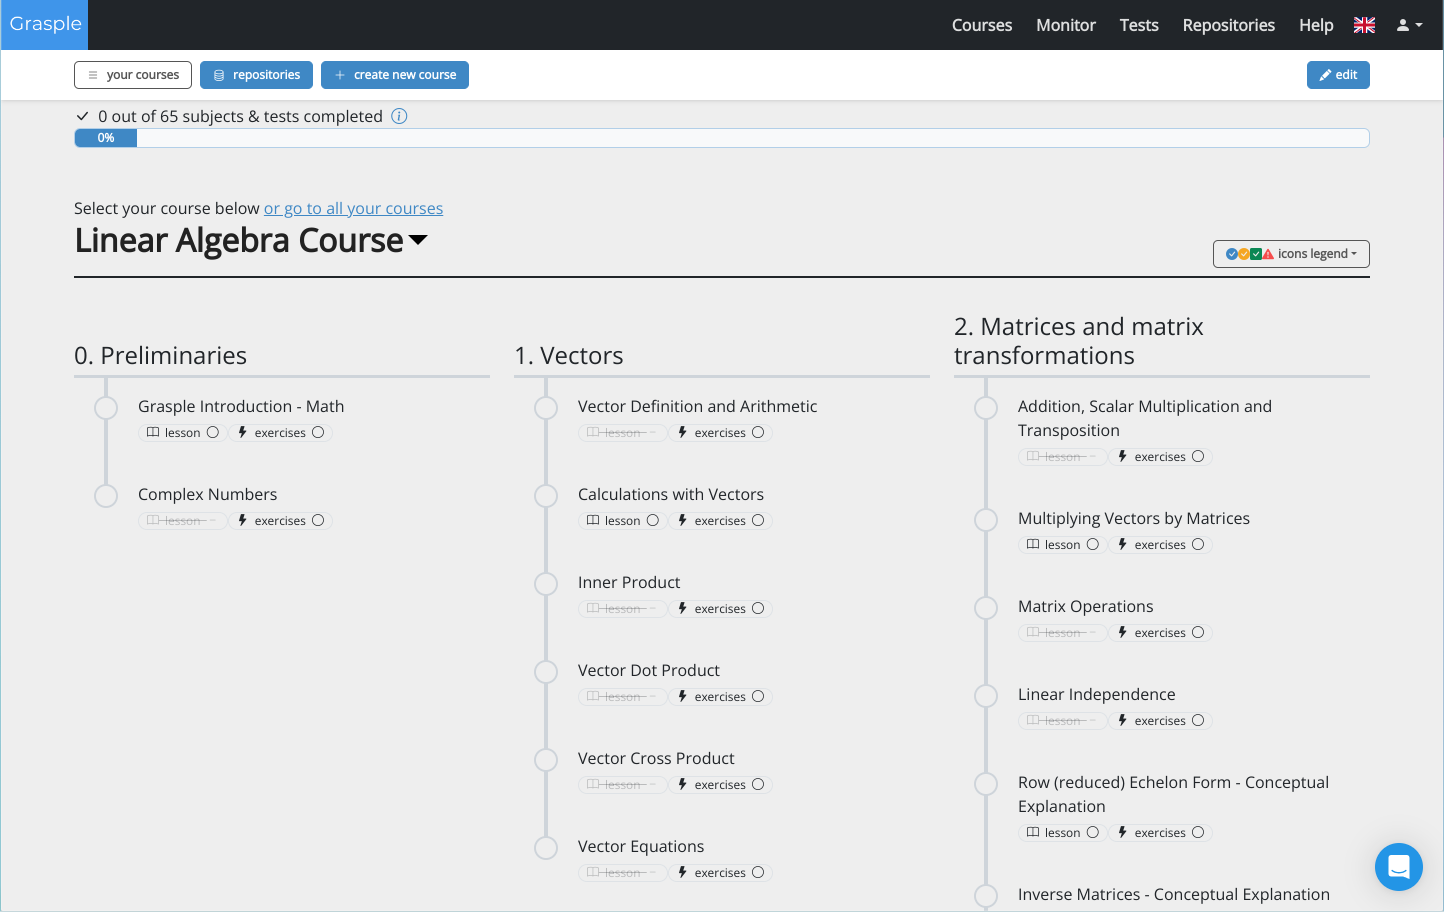Viewport: 1444px width, 912px height.
Task: Toggle the completion circle for Complex Numbers exercises
Action: pos(317,520)
